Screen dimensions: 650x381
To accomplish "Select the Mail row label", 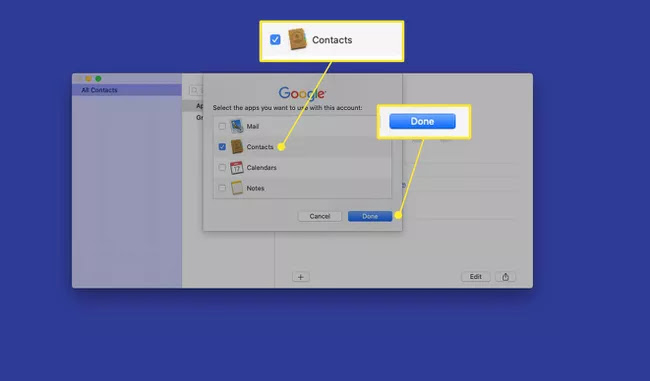I will tap(252, 126).
